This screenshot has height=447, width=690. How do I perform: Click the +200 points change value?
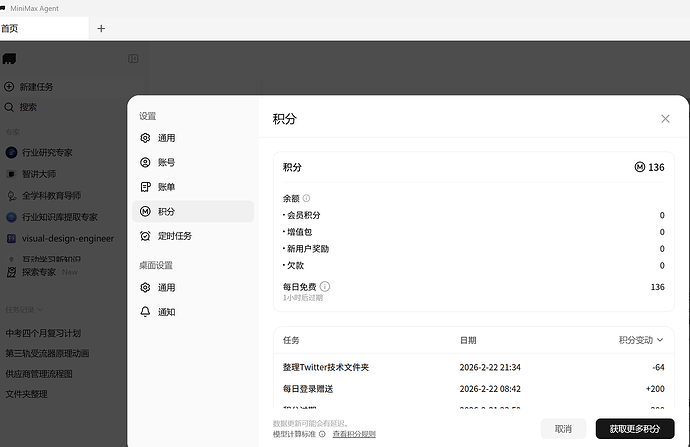[x=655, y=389]
